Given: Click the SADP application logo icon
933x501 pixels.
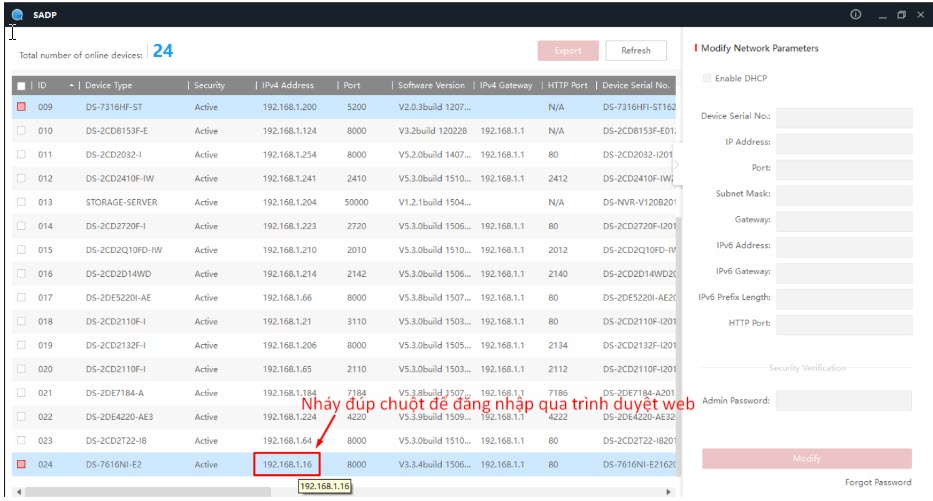Looking at the screenshot, I should (16, 14).
